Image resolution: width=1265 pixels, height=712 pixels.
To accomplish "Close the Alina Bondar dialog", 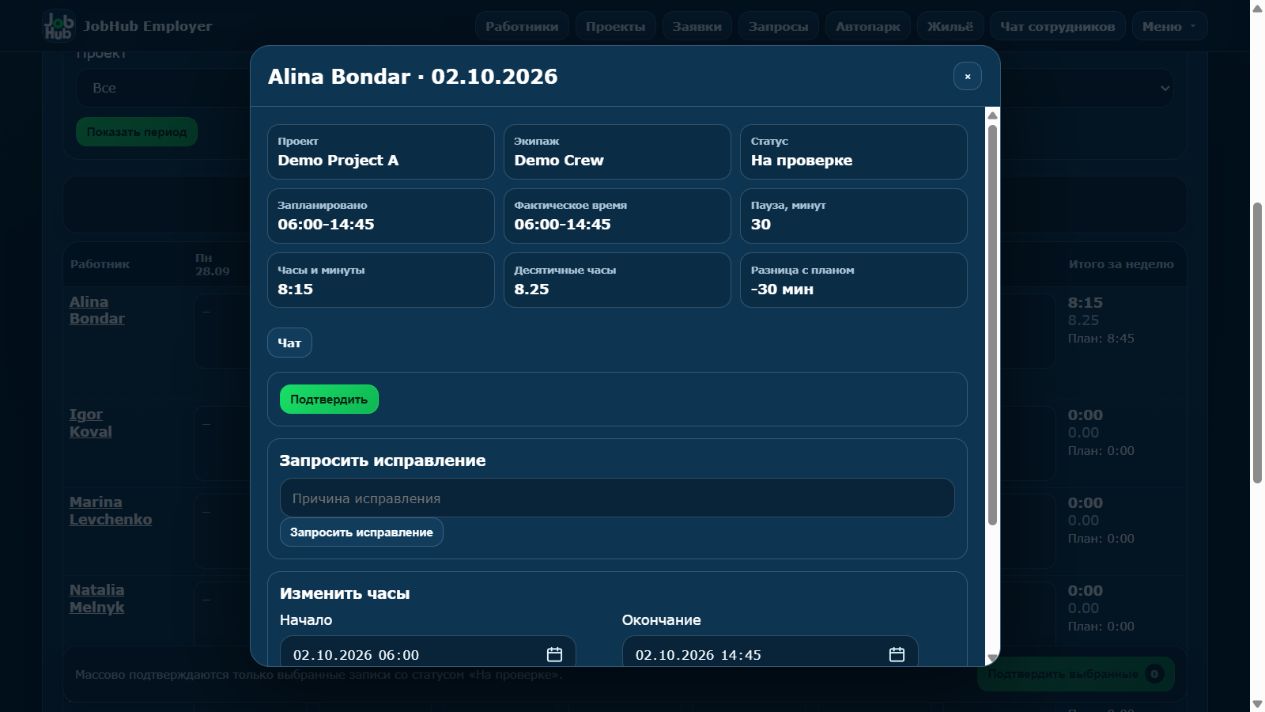I will coord(967,76).
